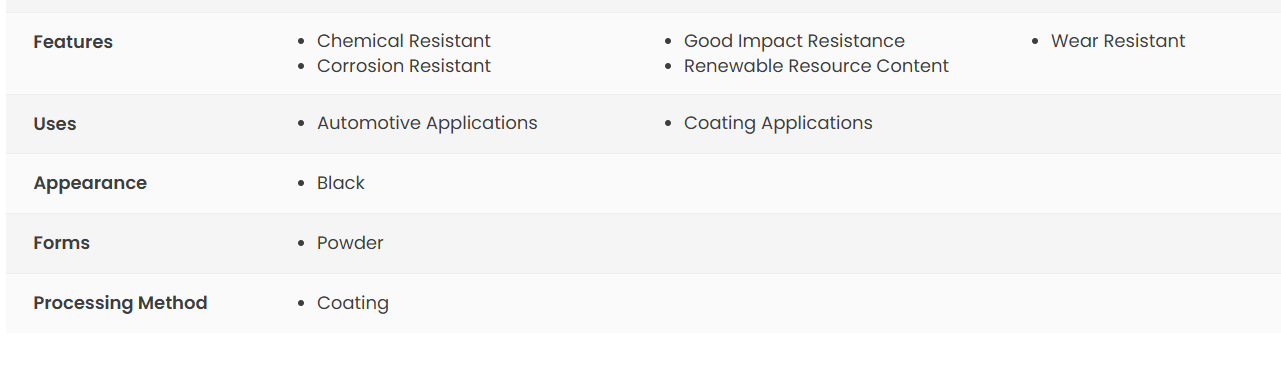
Task: Click the Forms row label
Action: pos(62,243)
